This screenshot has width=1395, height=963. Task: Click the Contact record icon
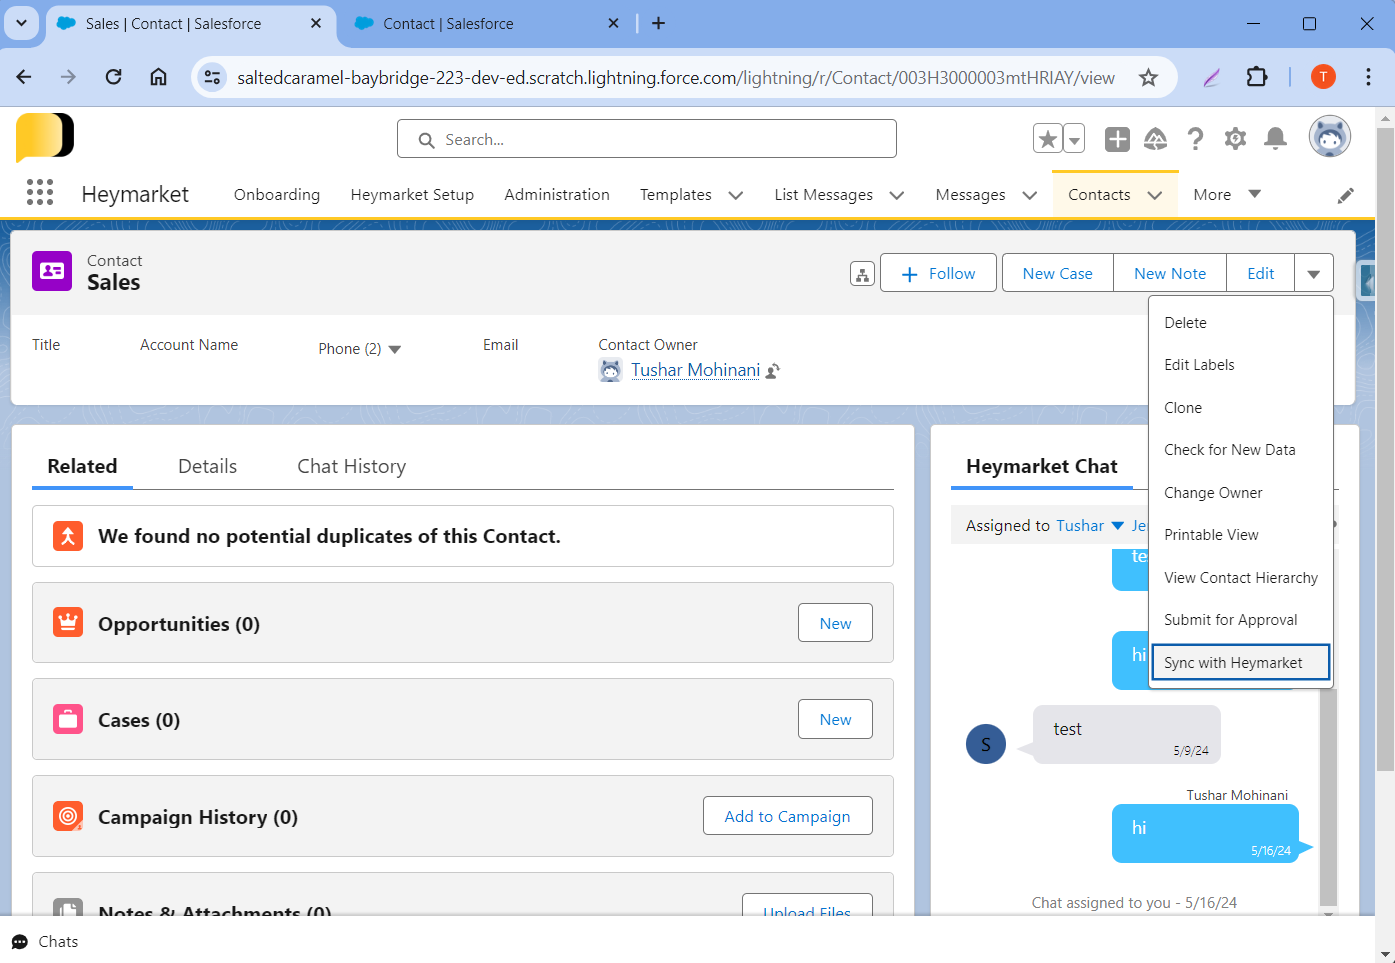pyautogui.click(x=52, y=271)
